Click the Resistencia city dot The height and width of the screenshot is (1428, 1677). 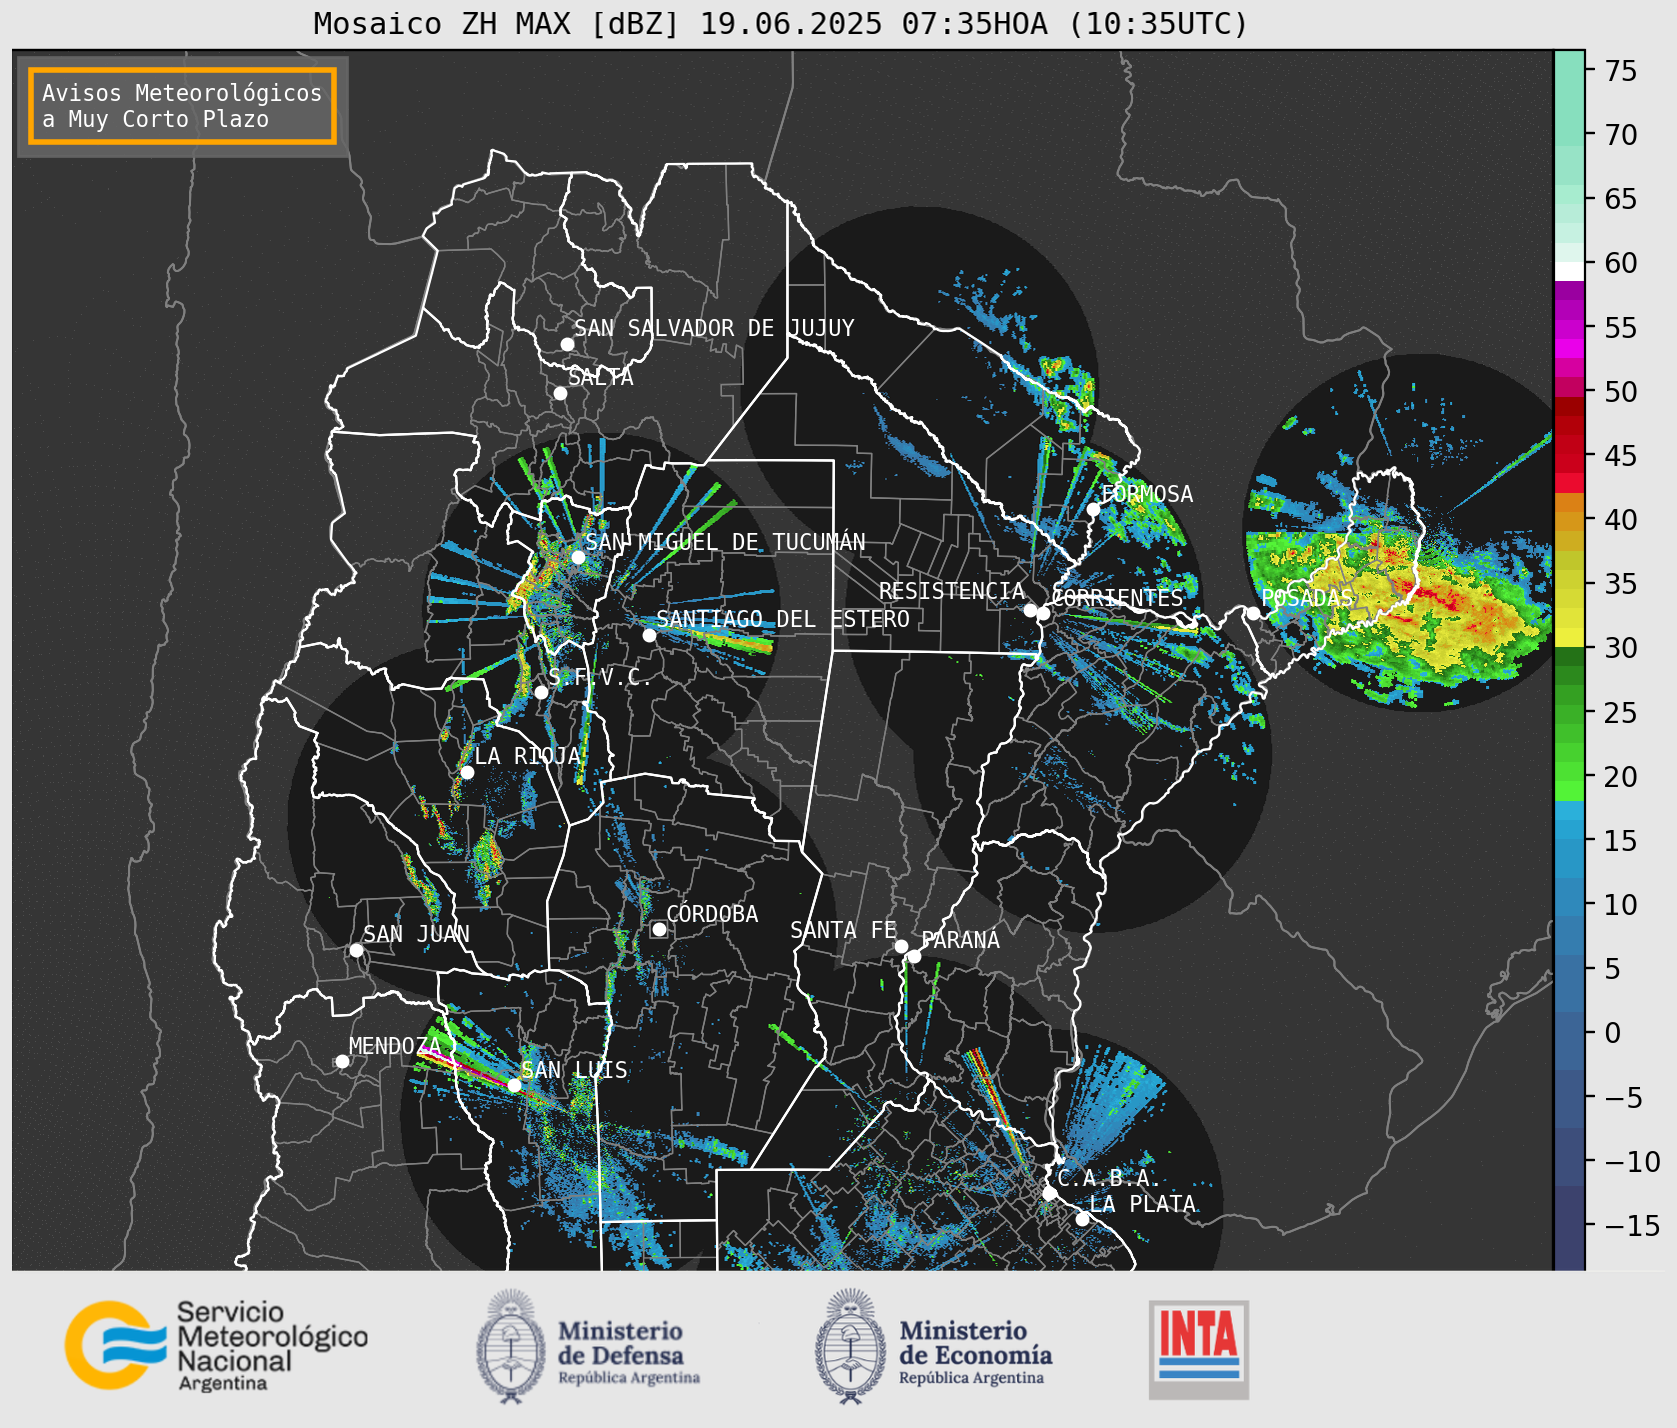coord(1030,610)
